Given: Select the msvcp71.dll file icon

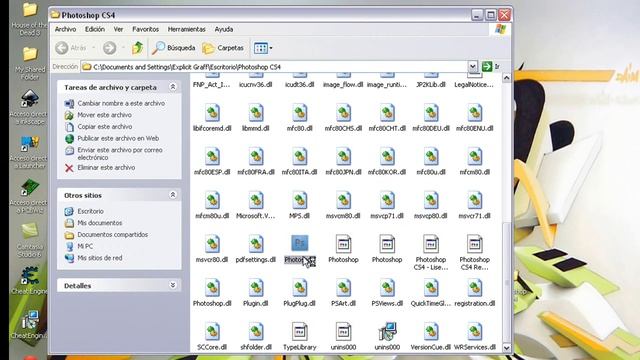Looking at the screenshot, I should pyautogui.click(x=387, y=200).
